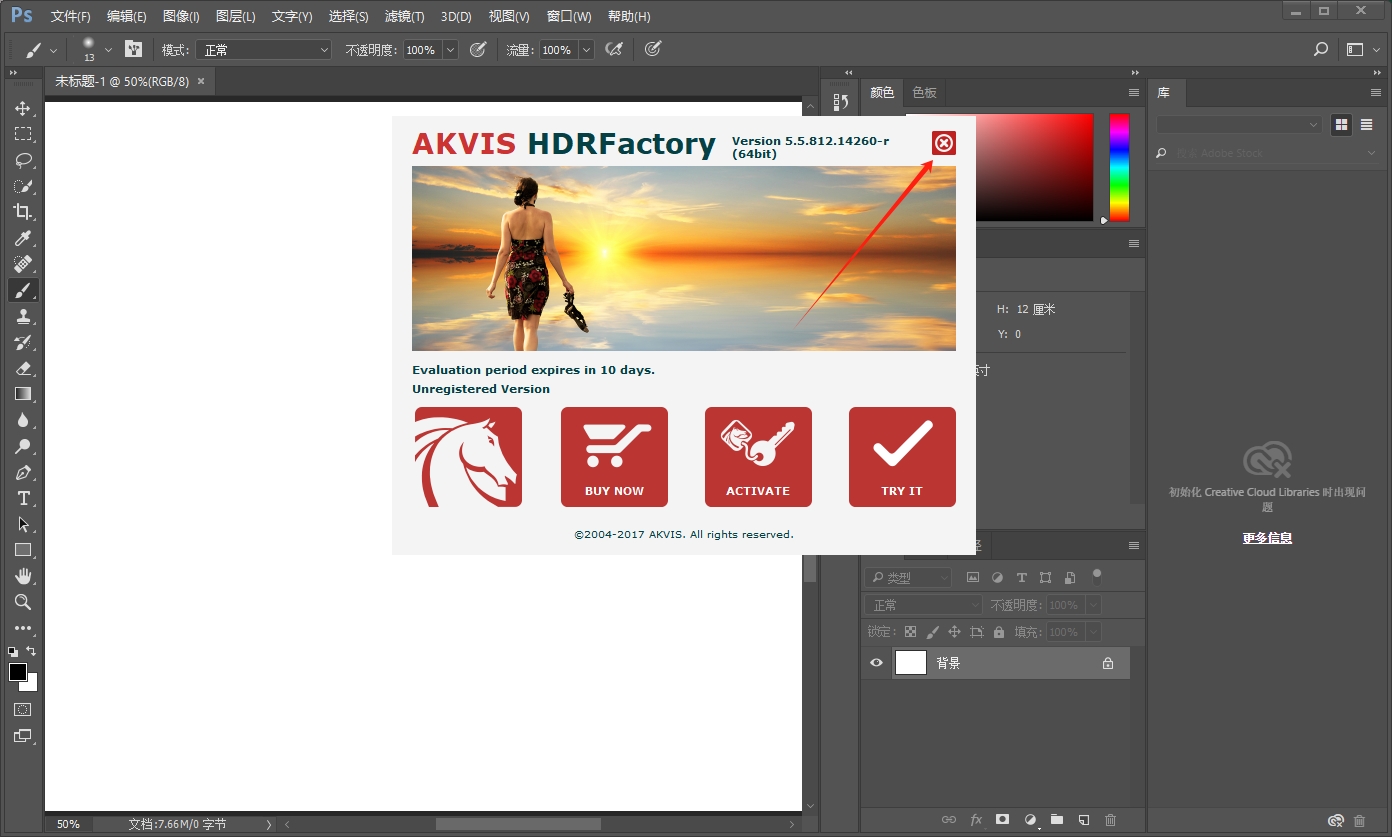Toggle lock position

(x=954, y=632)
